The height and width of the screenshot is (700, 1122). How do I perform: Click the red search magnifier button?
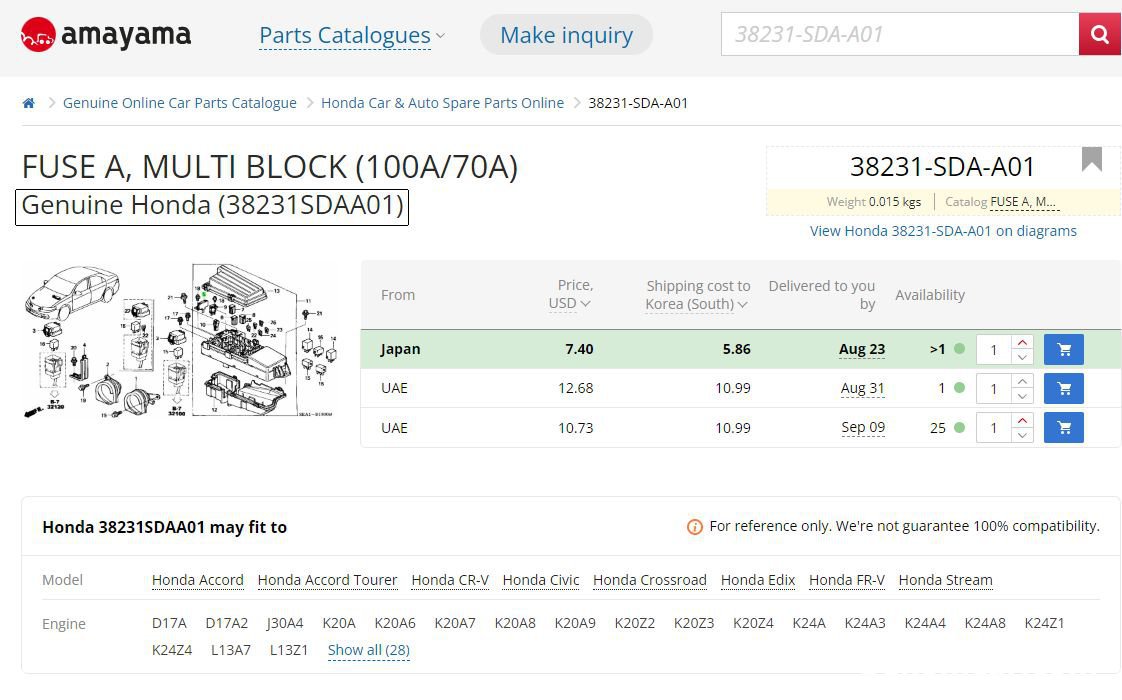1099,34
